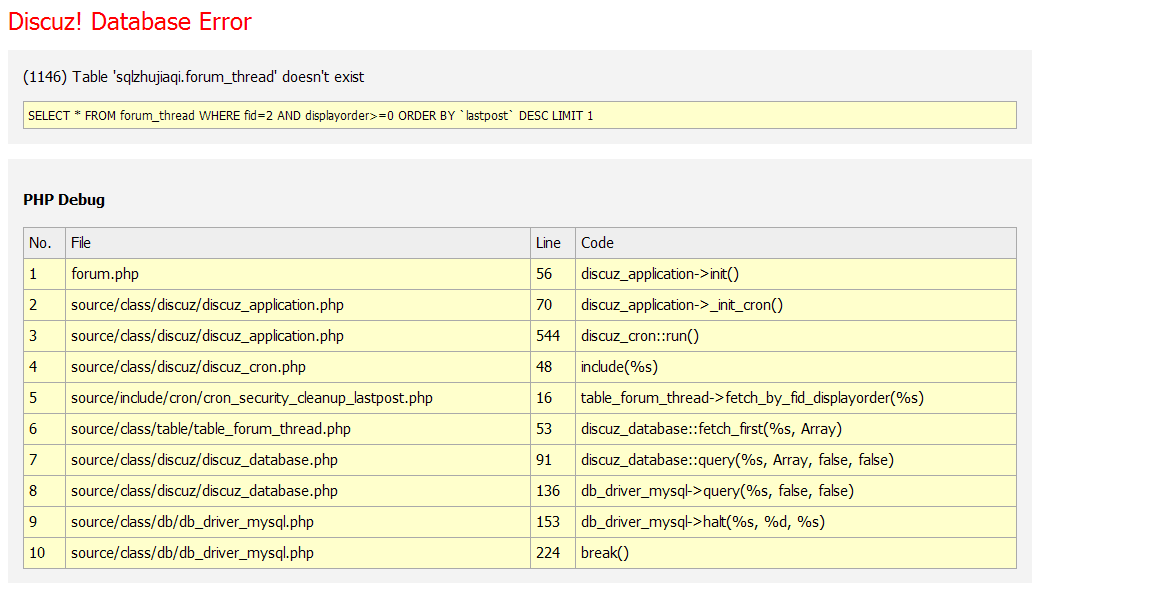Select discuz_database.php file in row 7

298,460
